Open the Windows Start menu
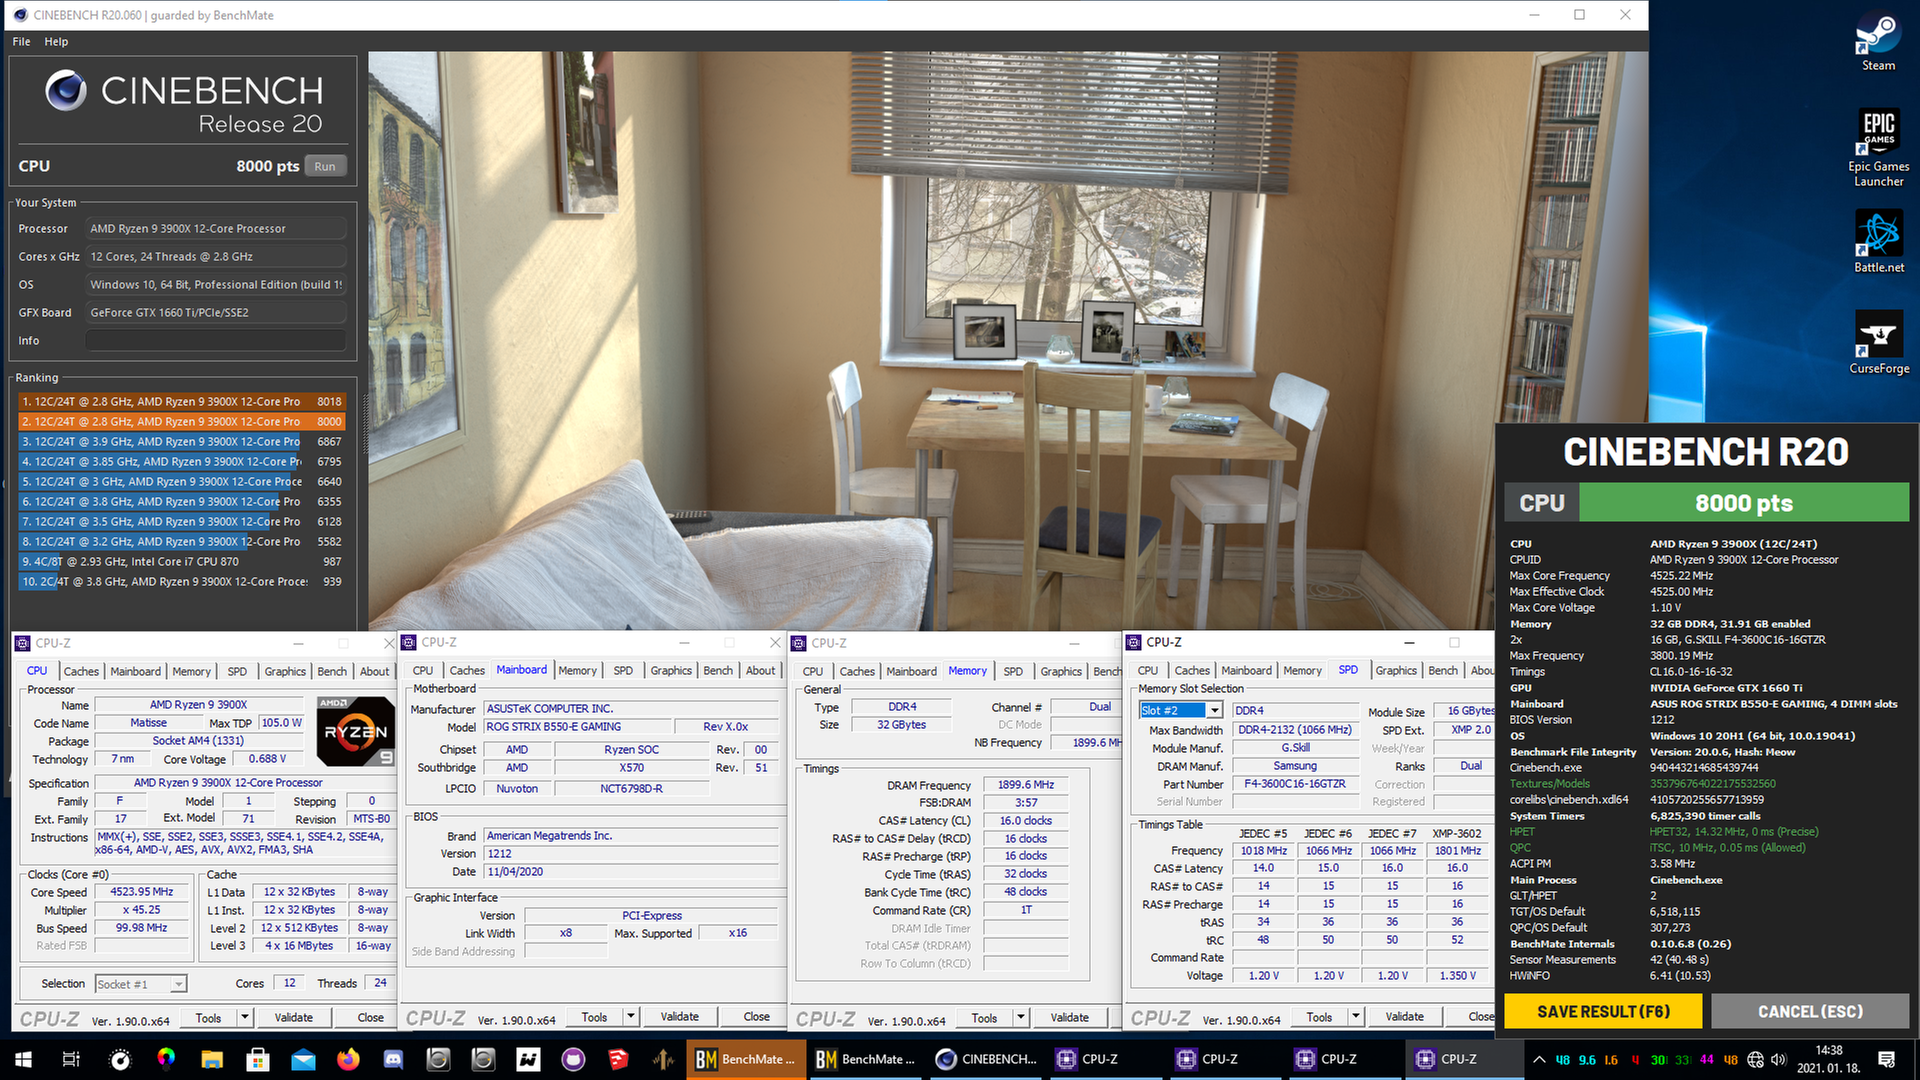Viewport: 1920px width, 1080px height. click(x=23, y=1059)
